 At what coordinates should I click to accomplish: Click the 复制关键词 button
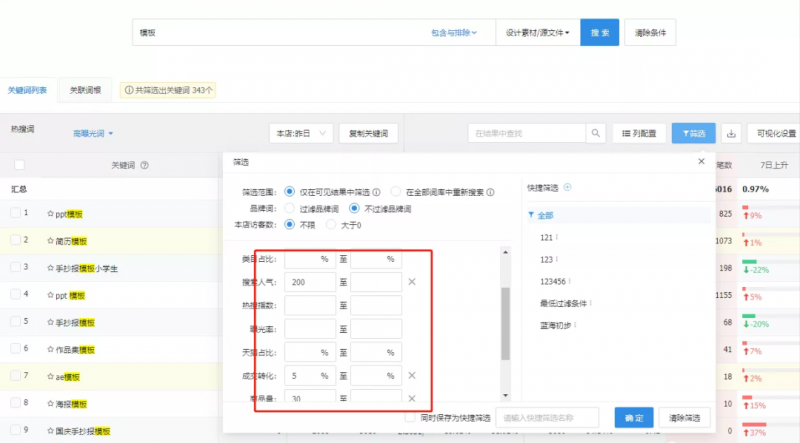pyautogui.click(x=369, y=133)
